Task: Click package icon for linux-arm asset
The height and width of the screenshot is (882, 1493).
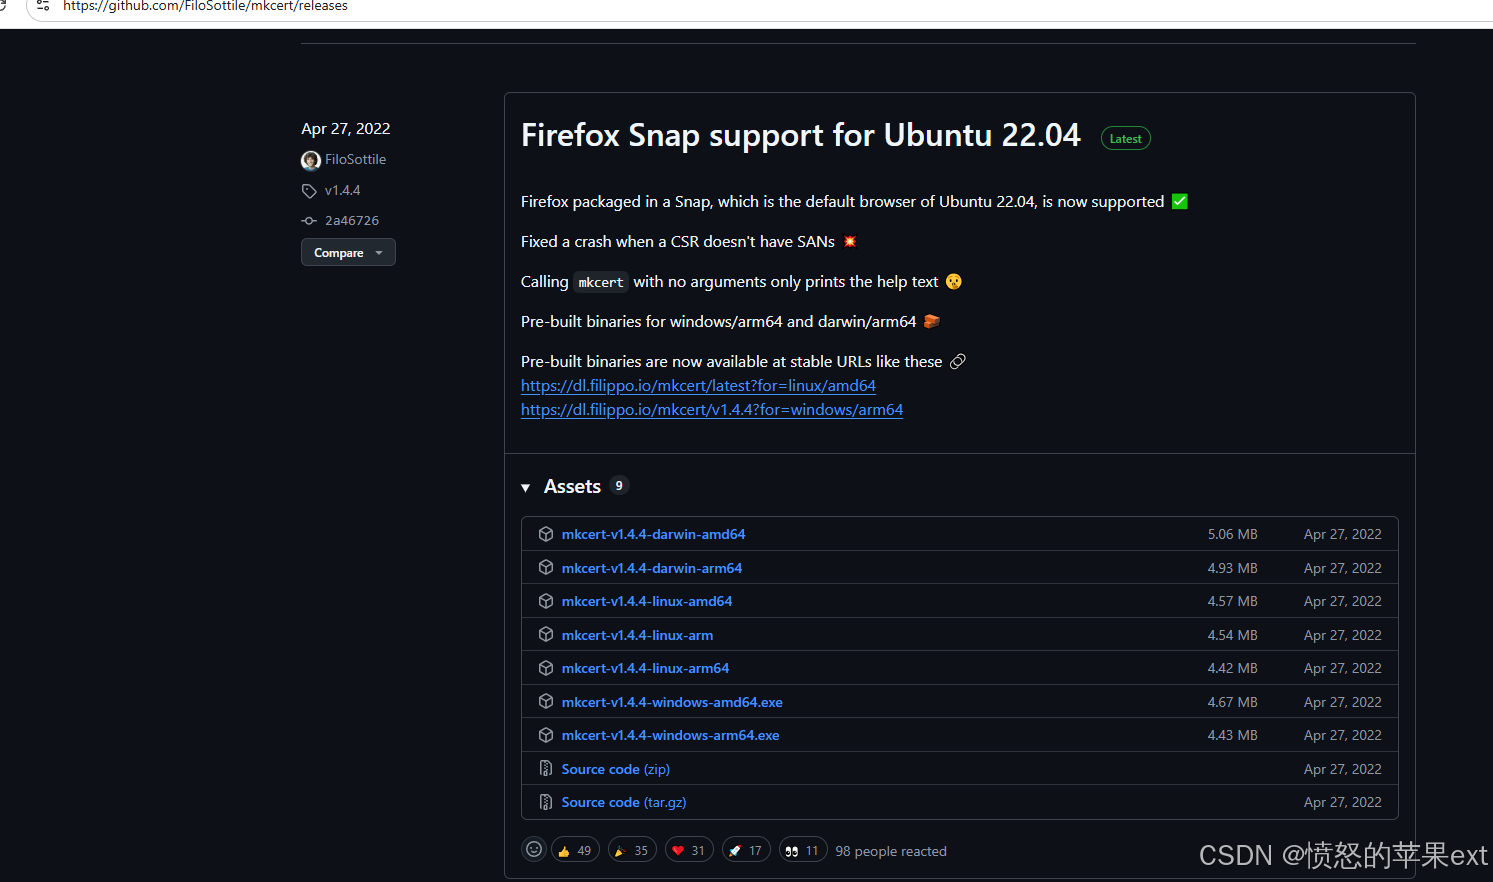Action: [x=546, y=634]
